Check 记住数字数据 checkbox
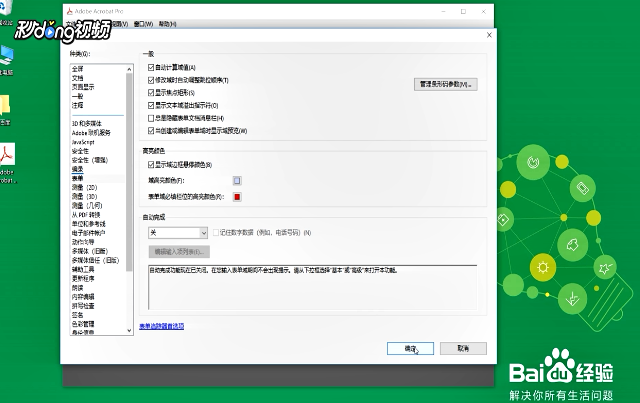The height and width of the screenshot is (403, 640). [216, 233]
